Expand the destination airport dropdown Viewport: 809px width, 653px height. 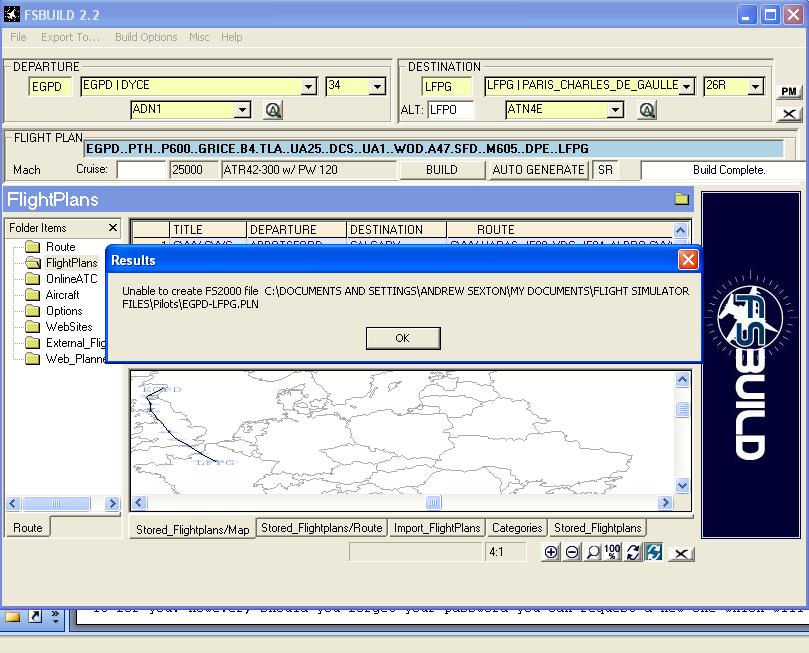tap(686, 86)
